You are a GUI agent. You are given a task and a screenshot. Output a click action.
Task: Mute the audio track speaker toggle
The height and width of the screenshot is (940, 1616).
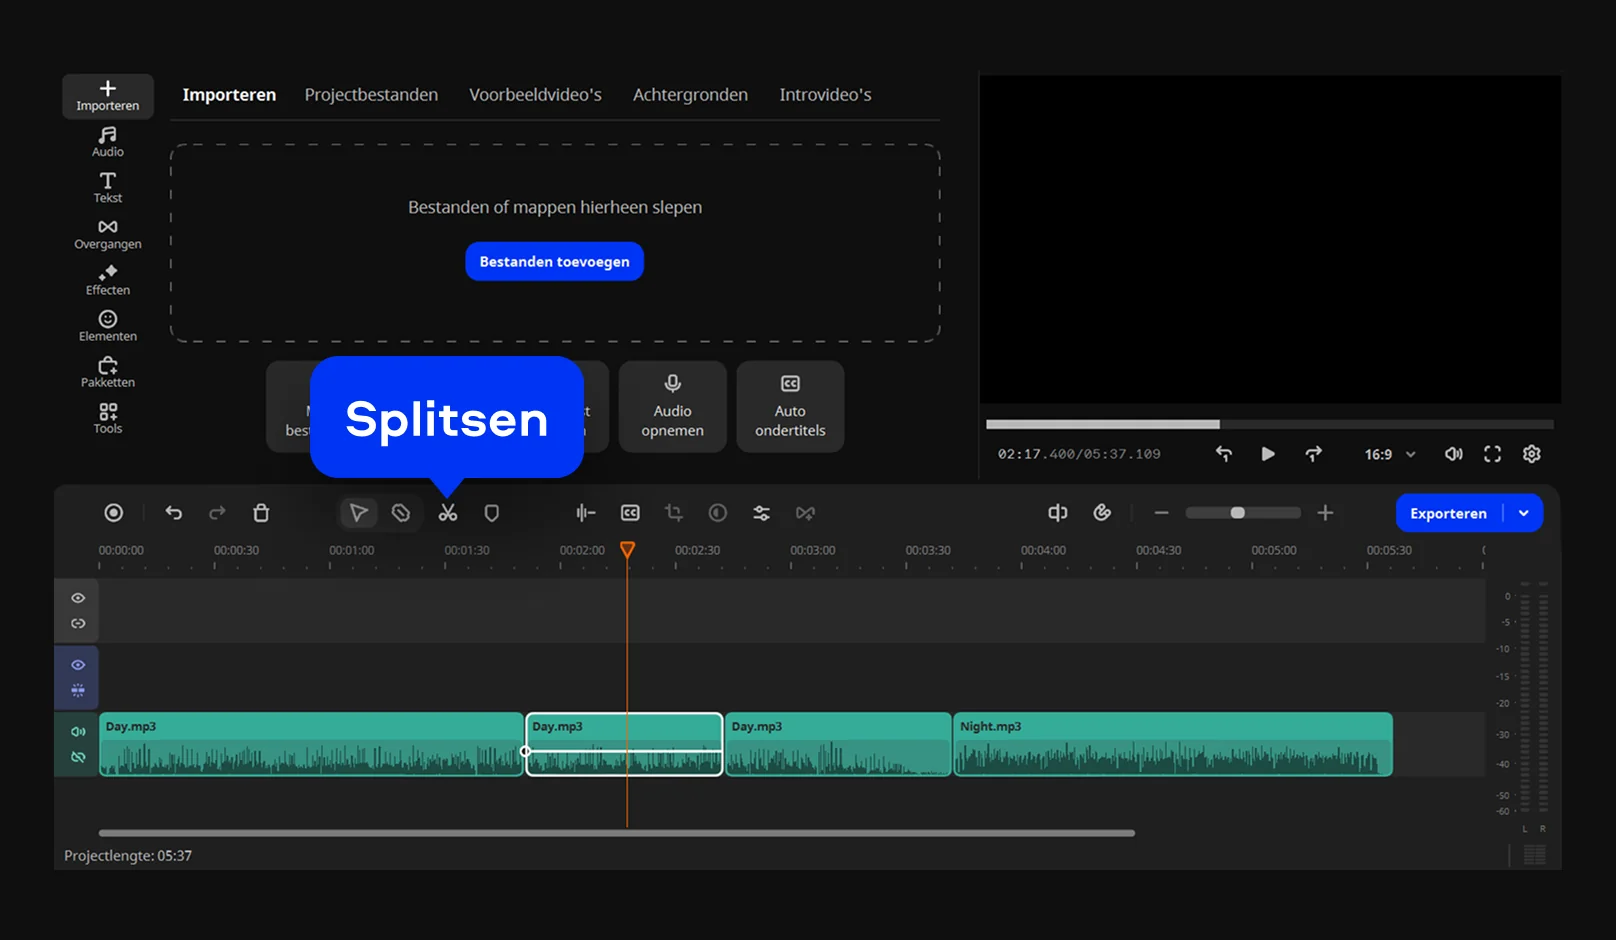click(78, 732)
